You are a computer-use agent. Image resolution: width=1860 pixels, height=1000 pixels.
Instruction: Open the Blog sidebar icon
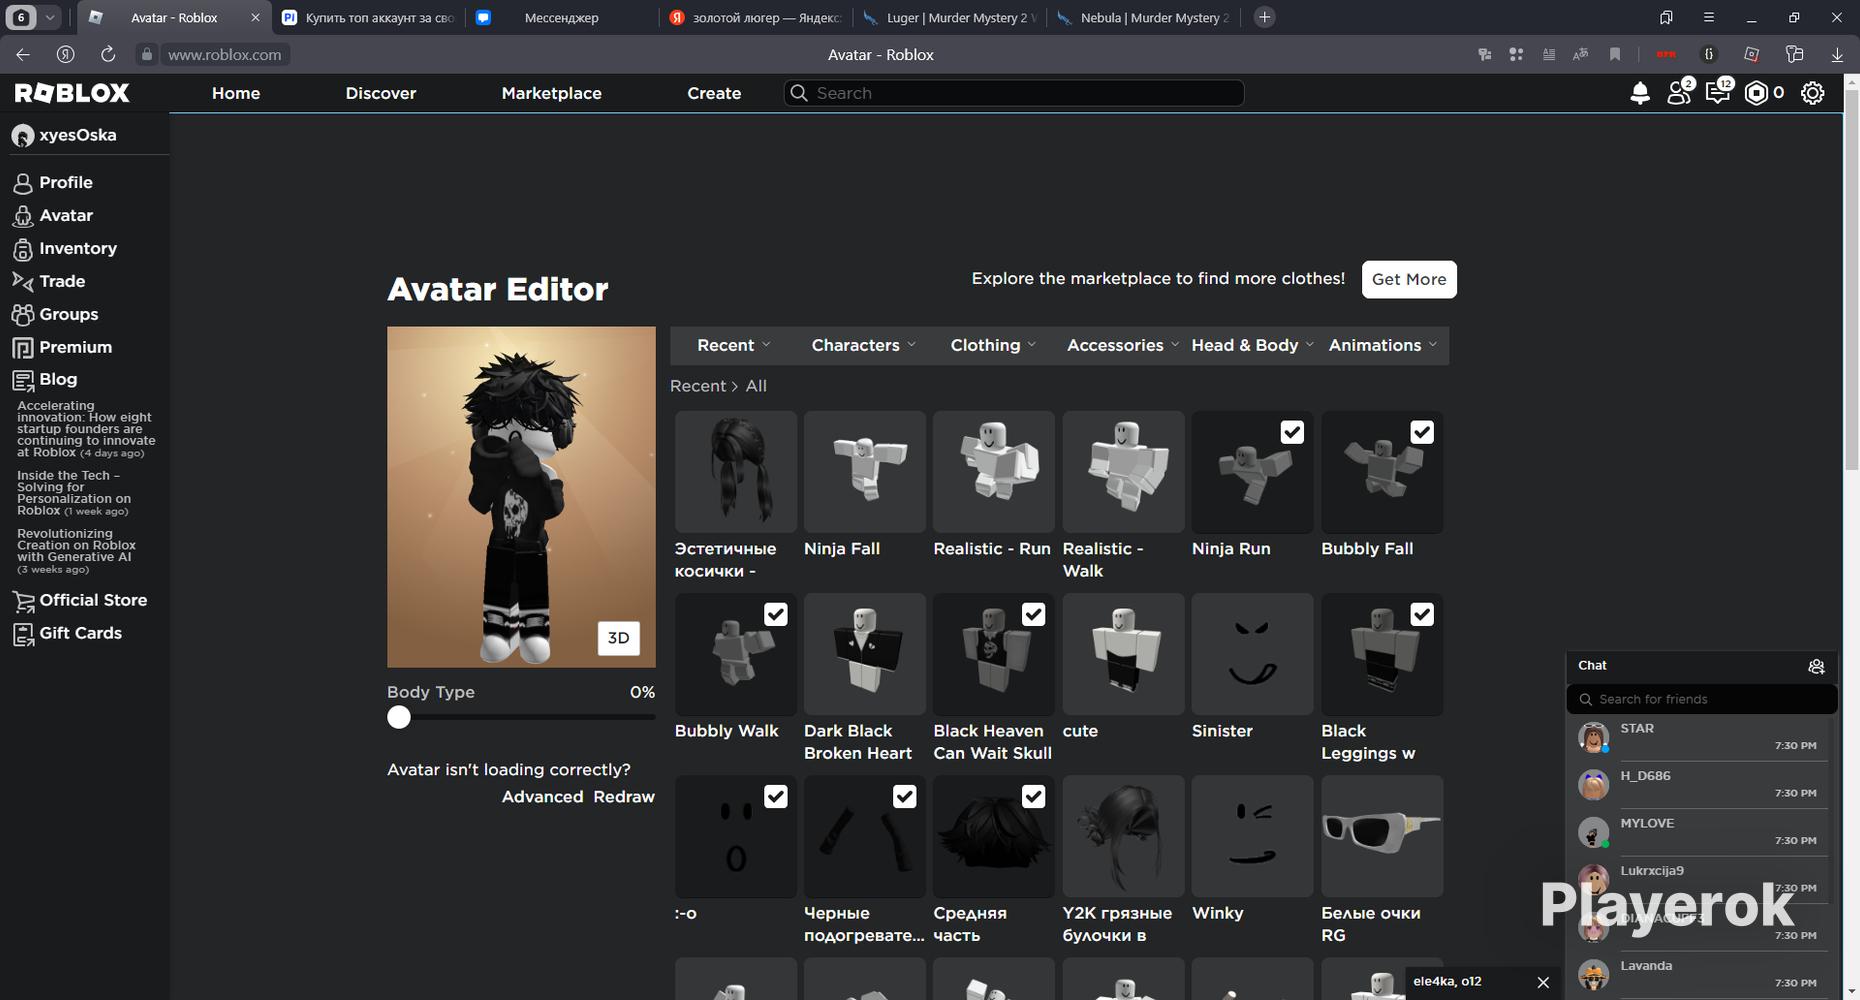(22, 380)
